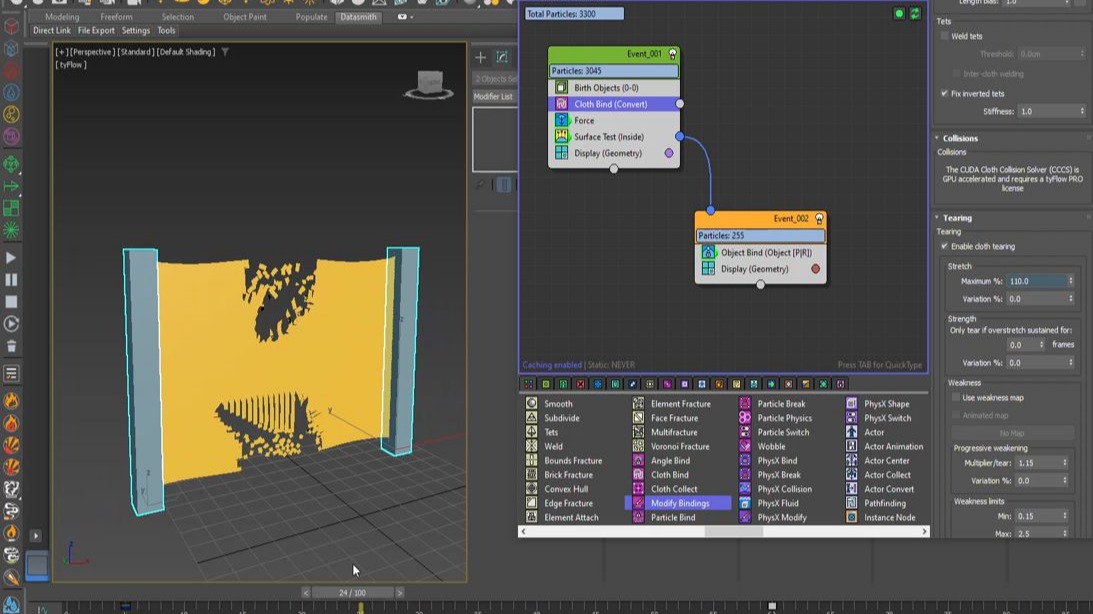Select the Particle Physics operator icon
This screenshot has height=614, width=1093.
point(744,417)
